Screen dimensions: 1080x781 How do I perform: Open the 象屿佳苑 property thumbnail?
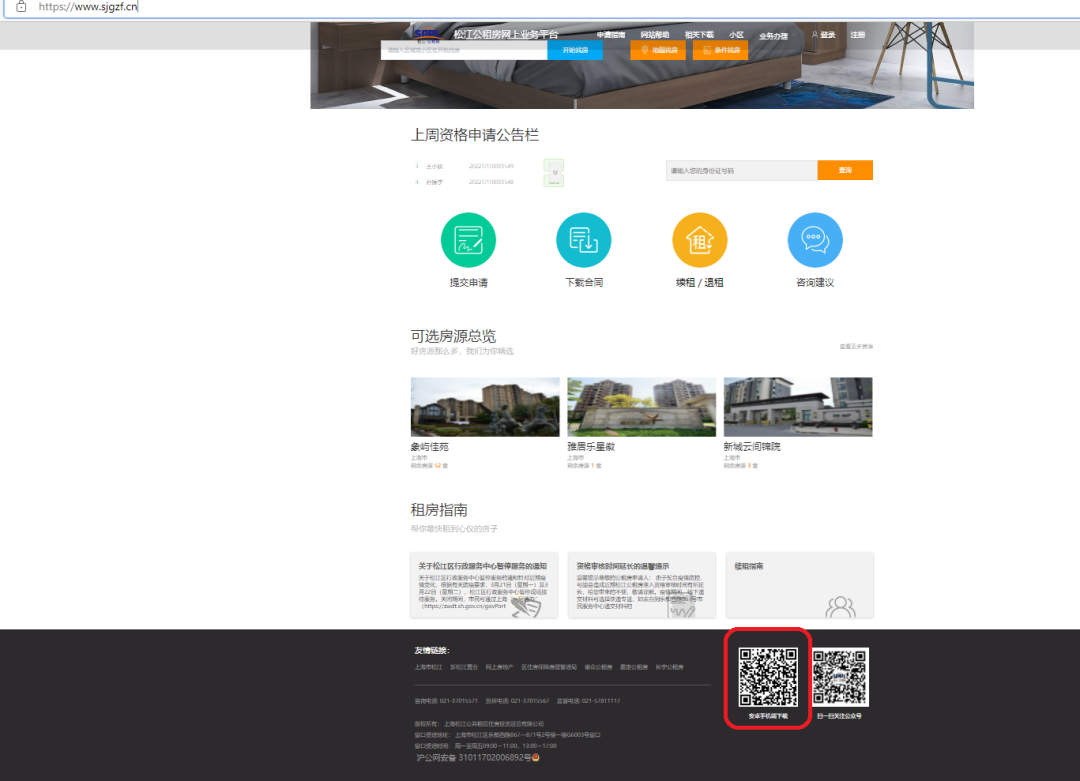pos(485,407)
